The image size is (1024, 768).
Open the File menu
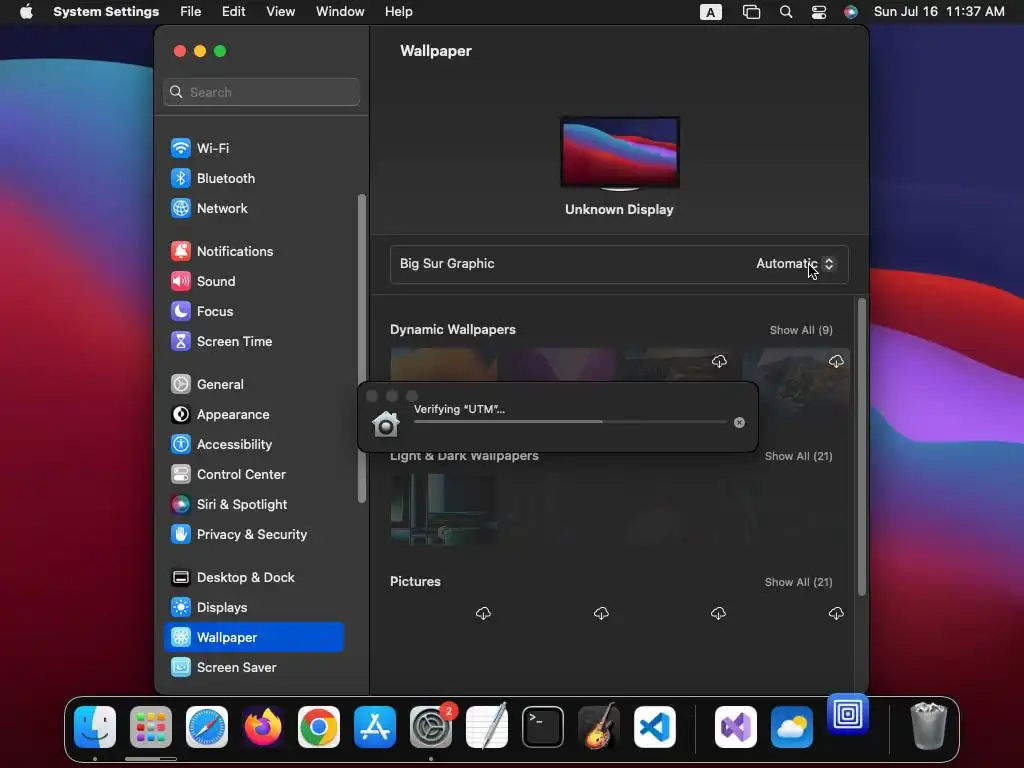pyautogui.click(x=191, y=12)
